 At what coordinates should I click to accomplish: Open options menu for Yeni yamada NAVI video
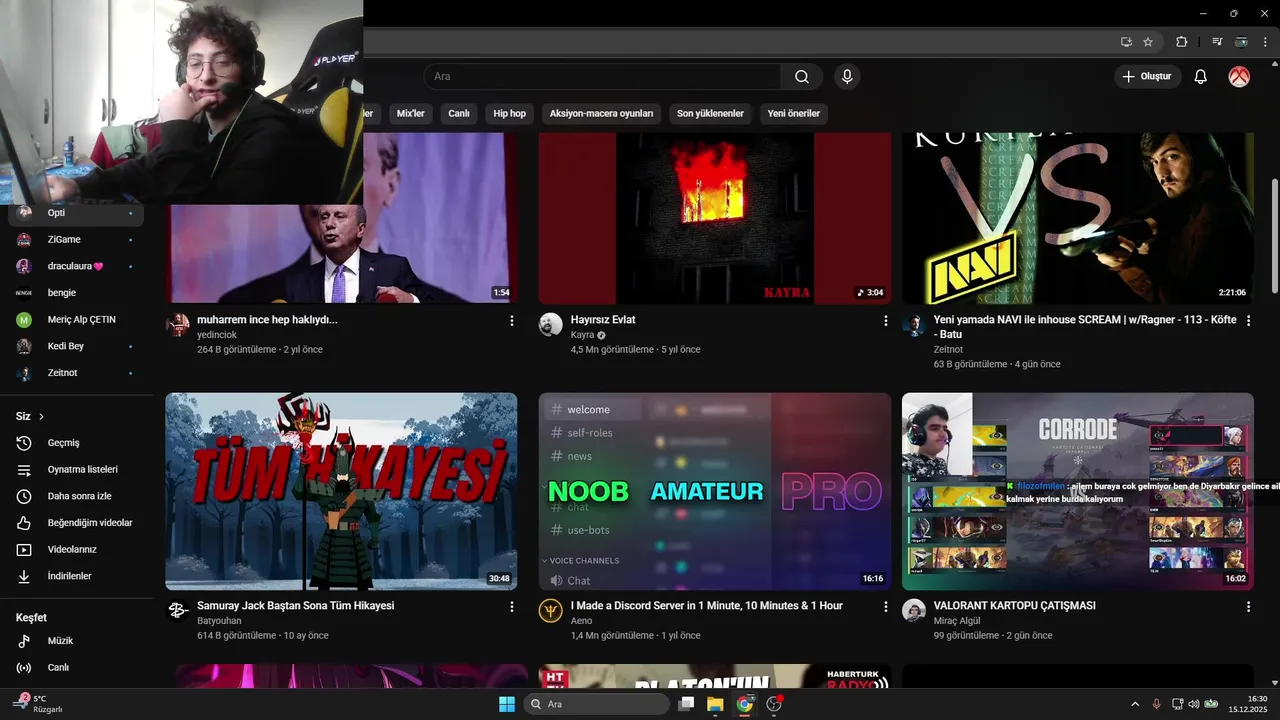1248,321
